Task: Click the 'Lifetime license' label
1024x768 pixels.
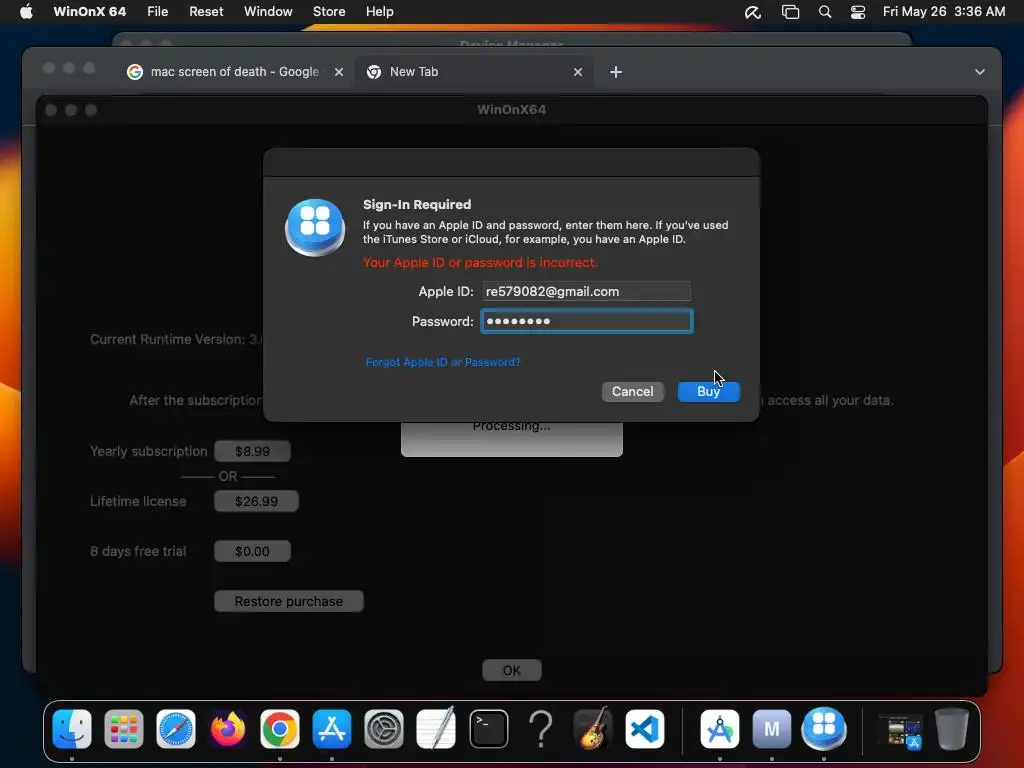Action: pyautogui.click(x=138, y=502)
